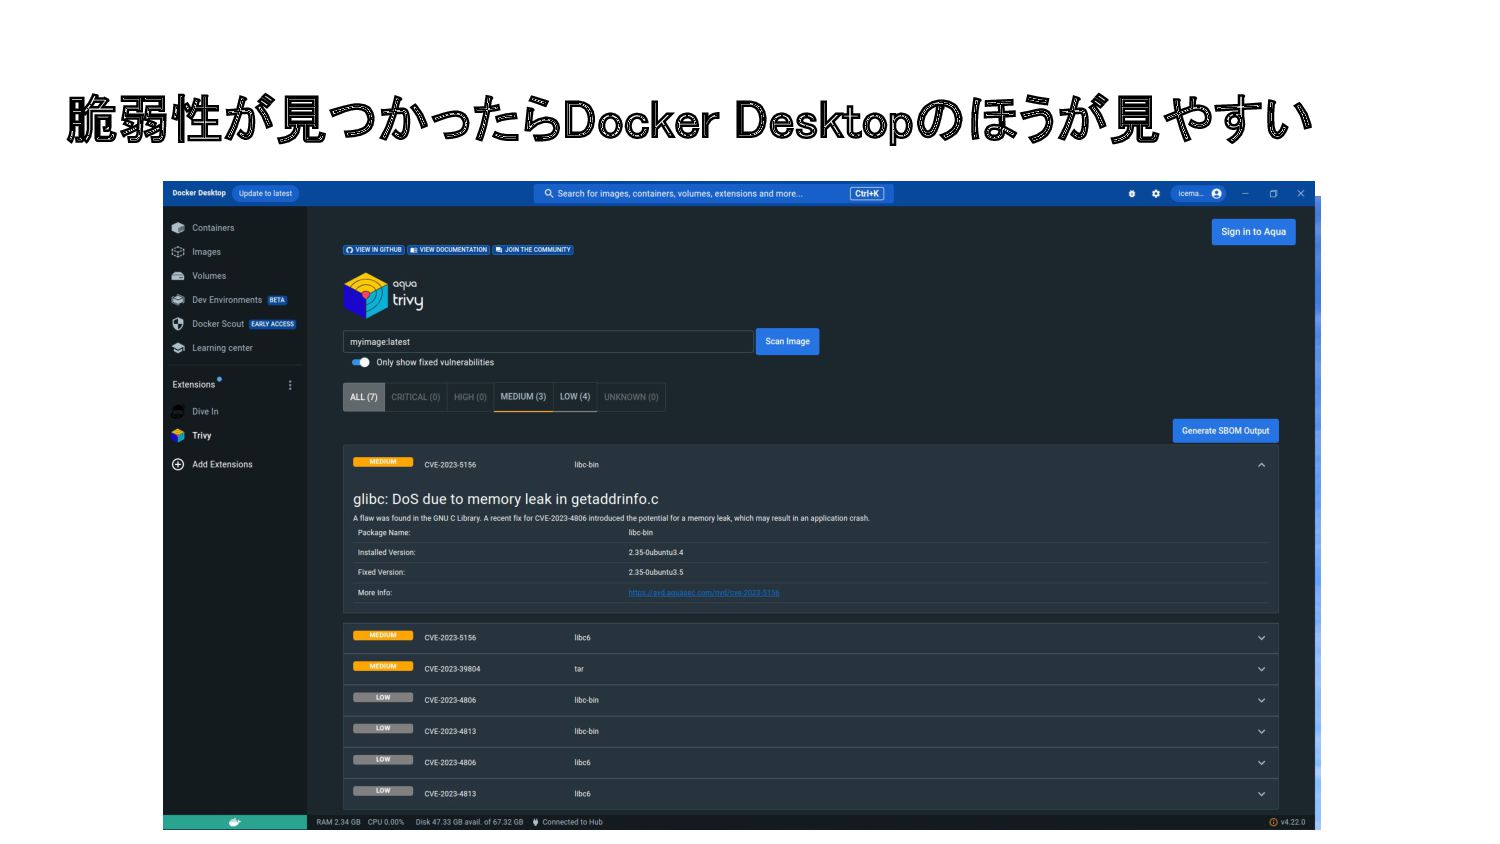Open Dive In extension label
1500x844 pixels.
205,412
